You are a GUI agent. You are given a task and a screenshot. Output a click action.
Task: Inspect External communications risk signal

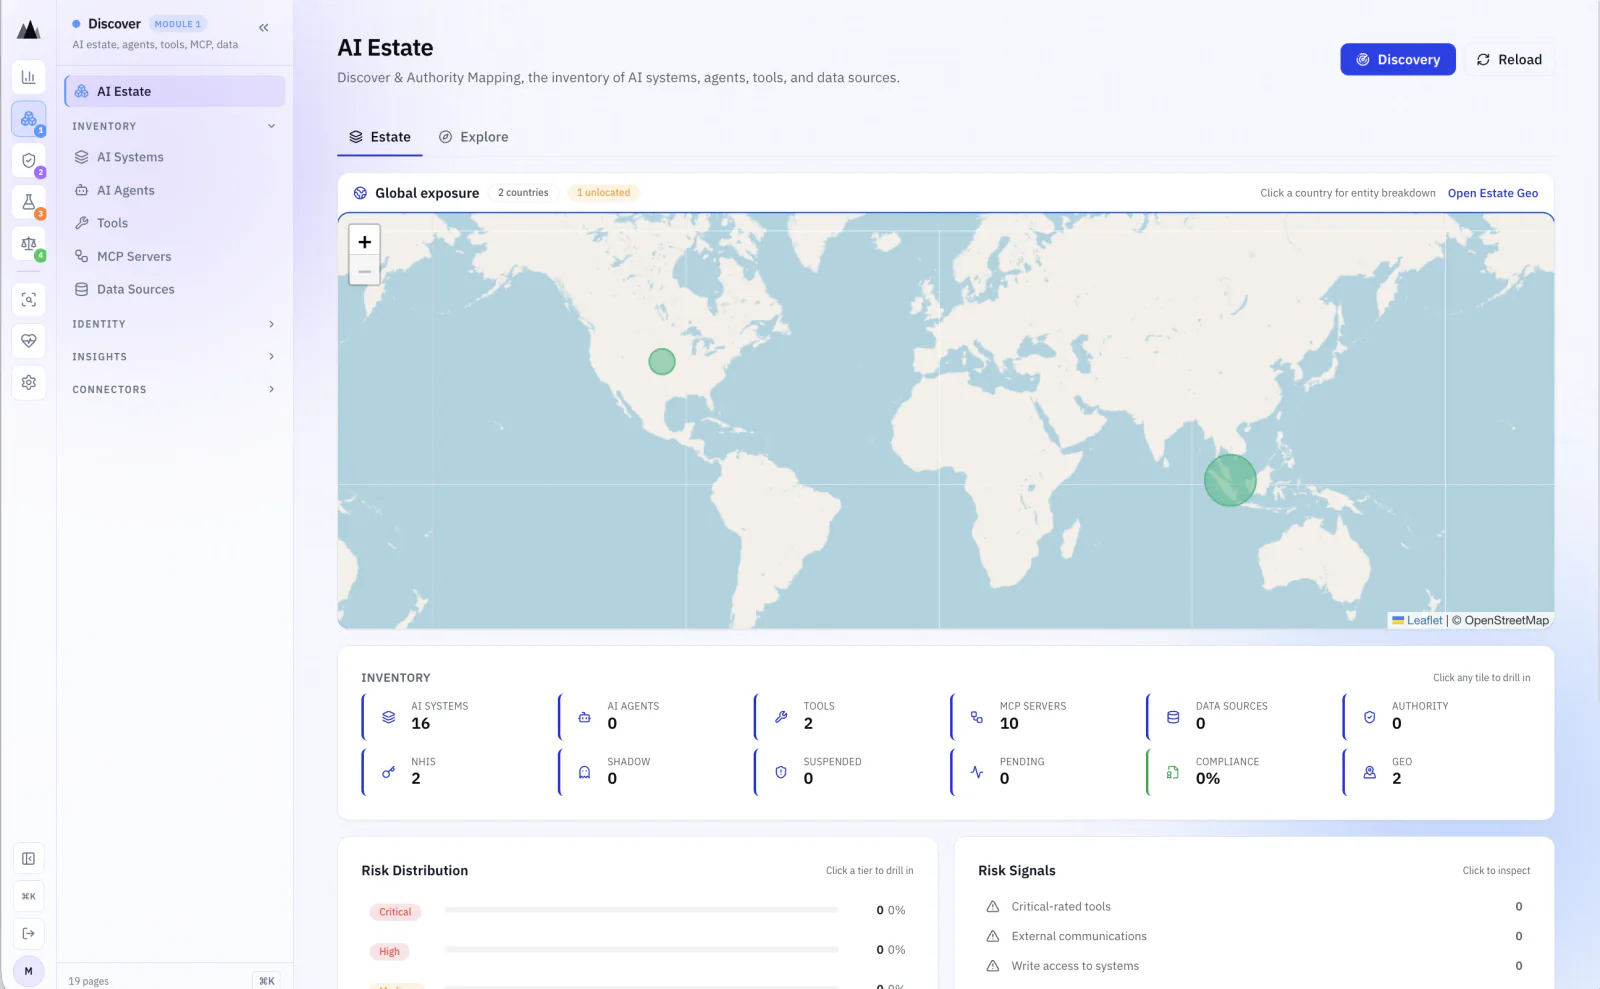click(1254, 937)
